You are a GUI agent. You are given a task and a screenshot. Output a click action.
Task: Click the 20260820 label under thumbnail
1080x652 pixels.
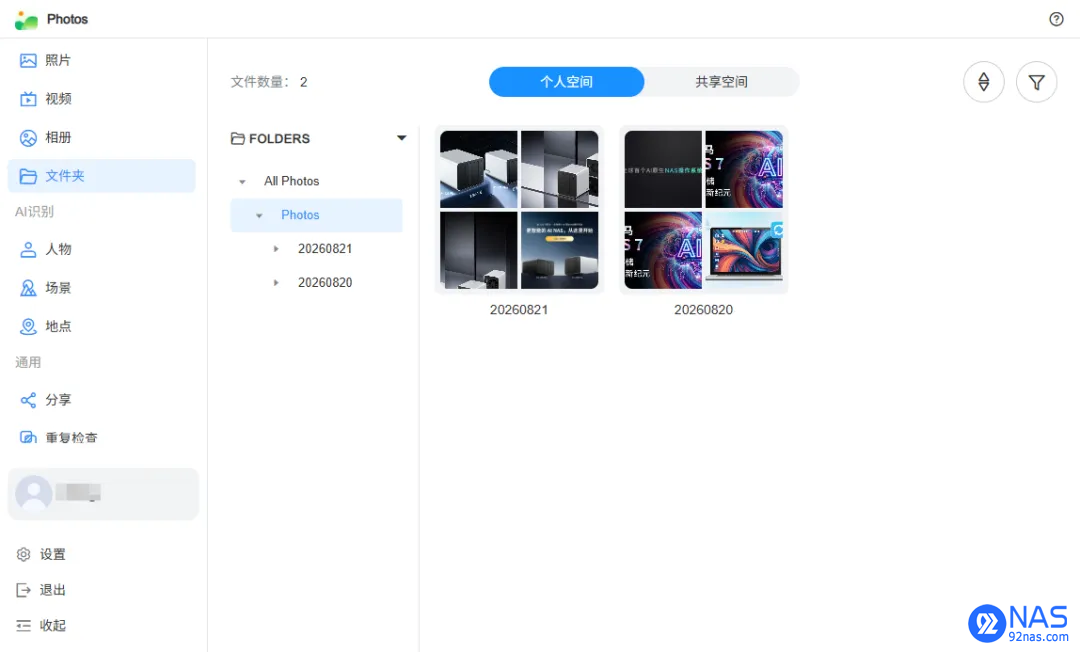coord(703,310)
